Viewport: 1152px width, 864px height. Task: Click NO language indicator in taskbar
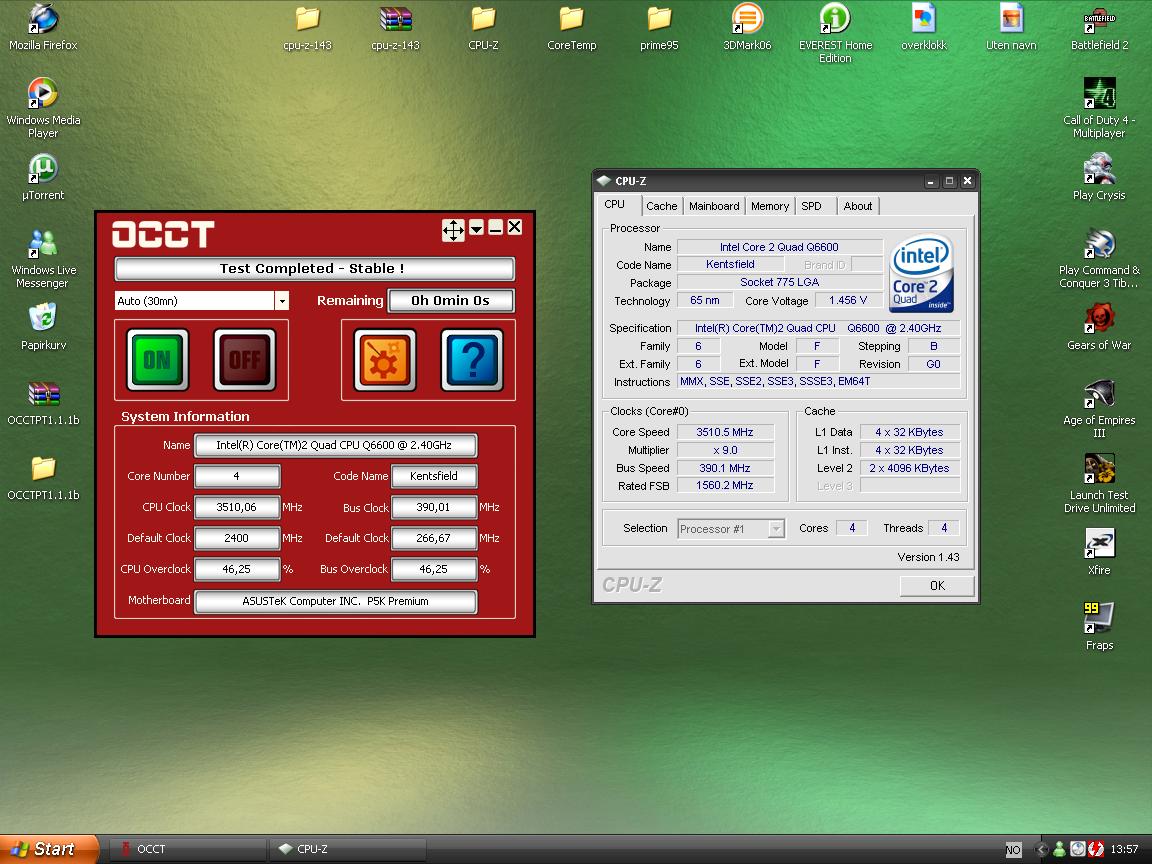coord(1013,849)
